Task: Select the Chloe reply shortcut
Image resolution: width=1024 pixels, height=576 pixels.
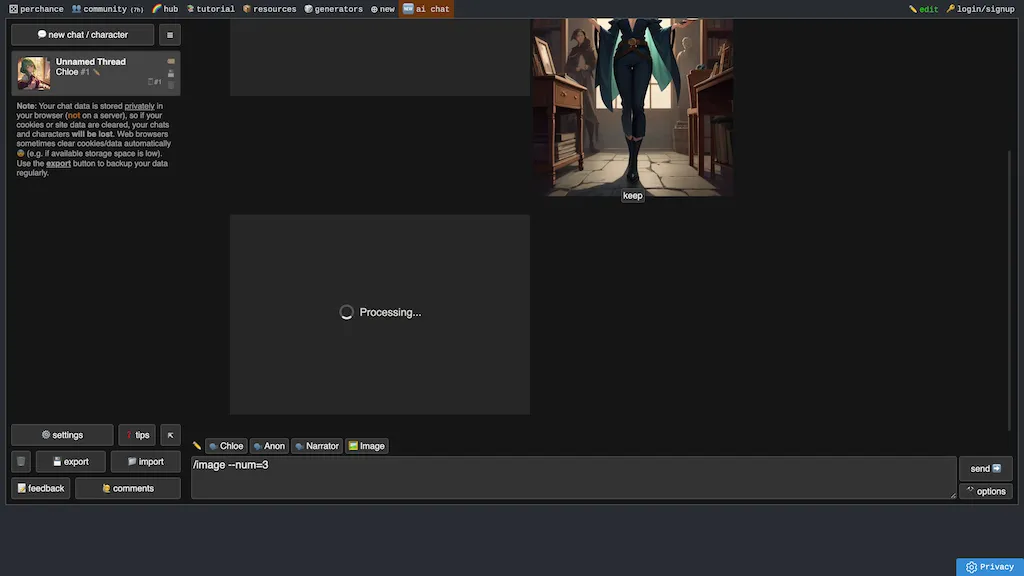Action: point(226,446)
